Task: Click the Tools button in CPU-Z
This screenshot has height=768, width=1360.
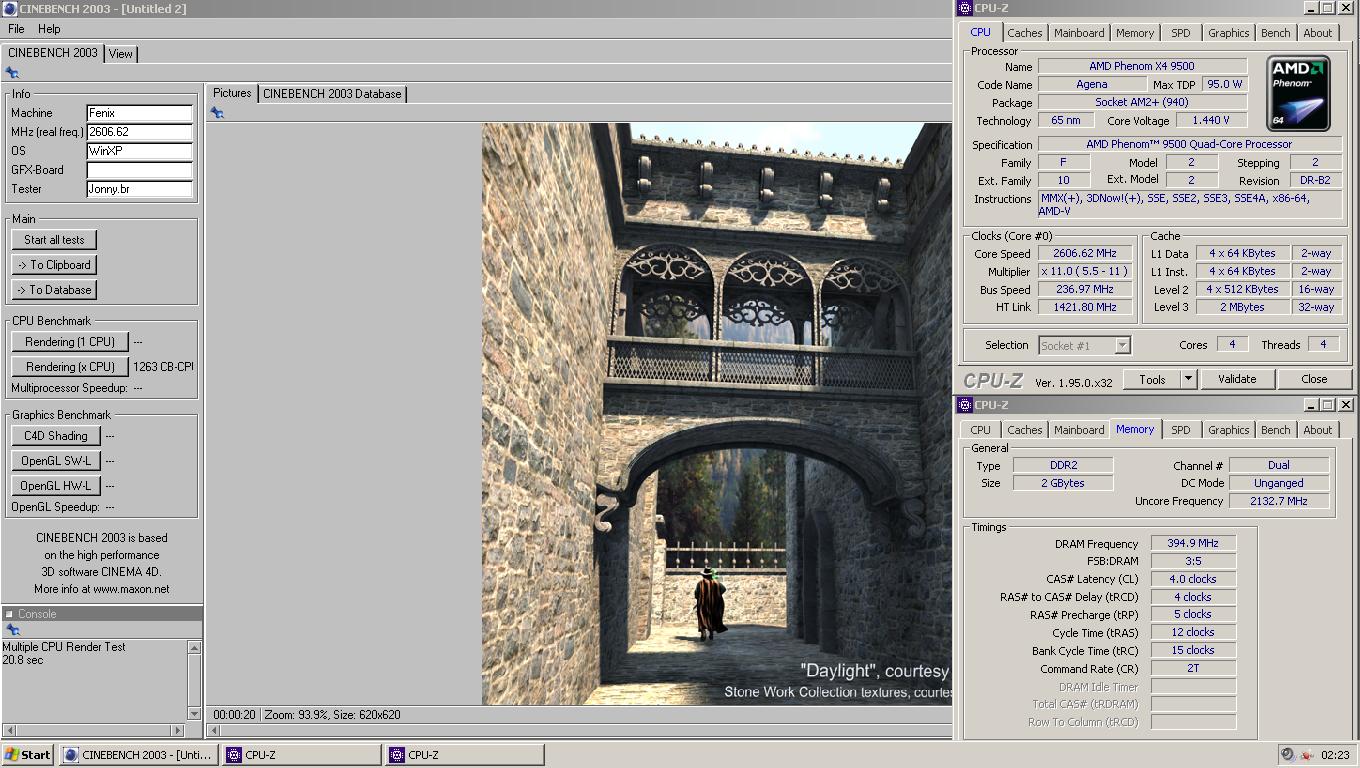Action: tap(1152, 380)
